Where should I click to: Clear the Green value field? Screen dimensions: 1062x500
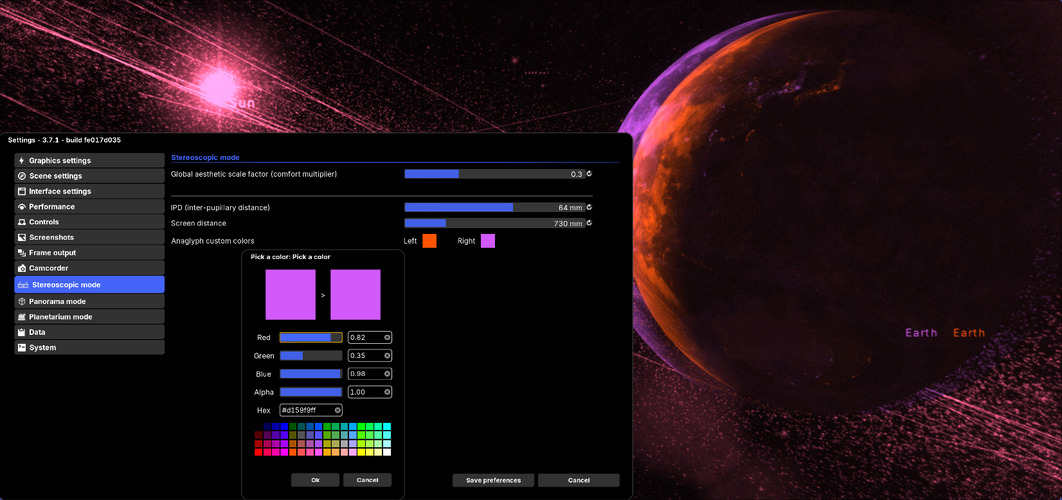387,355
